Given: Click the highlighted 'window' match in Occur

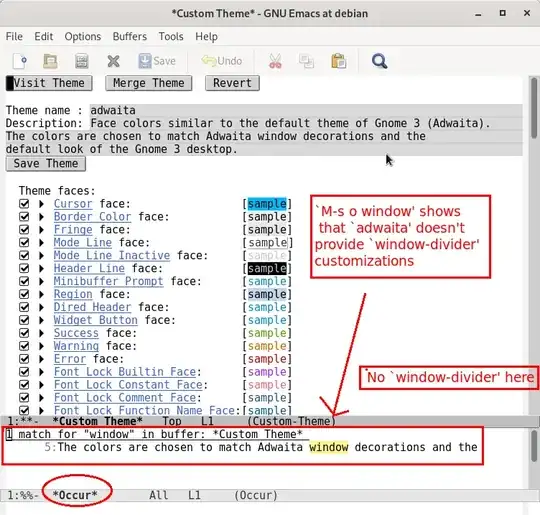Looking at the screenshot, I should tap(329, 447).
